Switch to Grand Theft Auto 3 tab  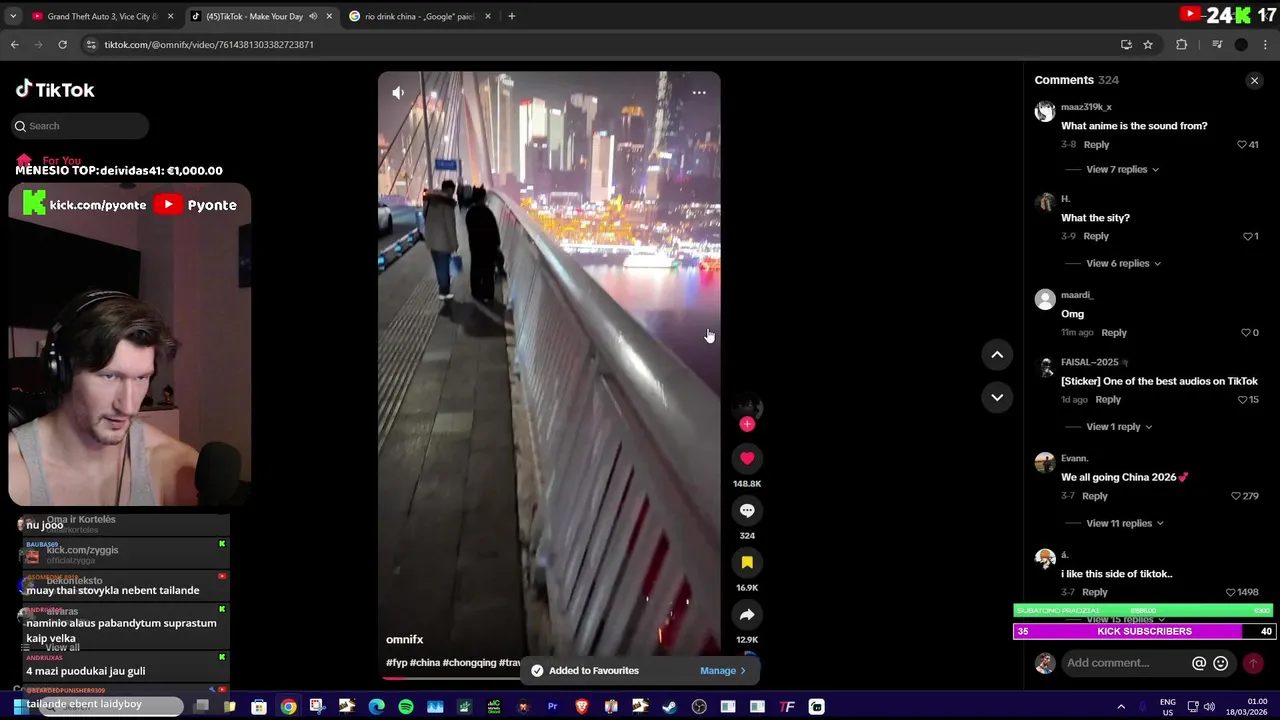click(101, 16)
